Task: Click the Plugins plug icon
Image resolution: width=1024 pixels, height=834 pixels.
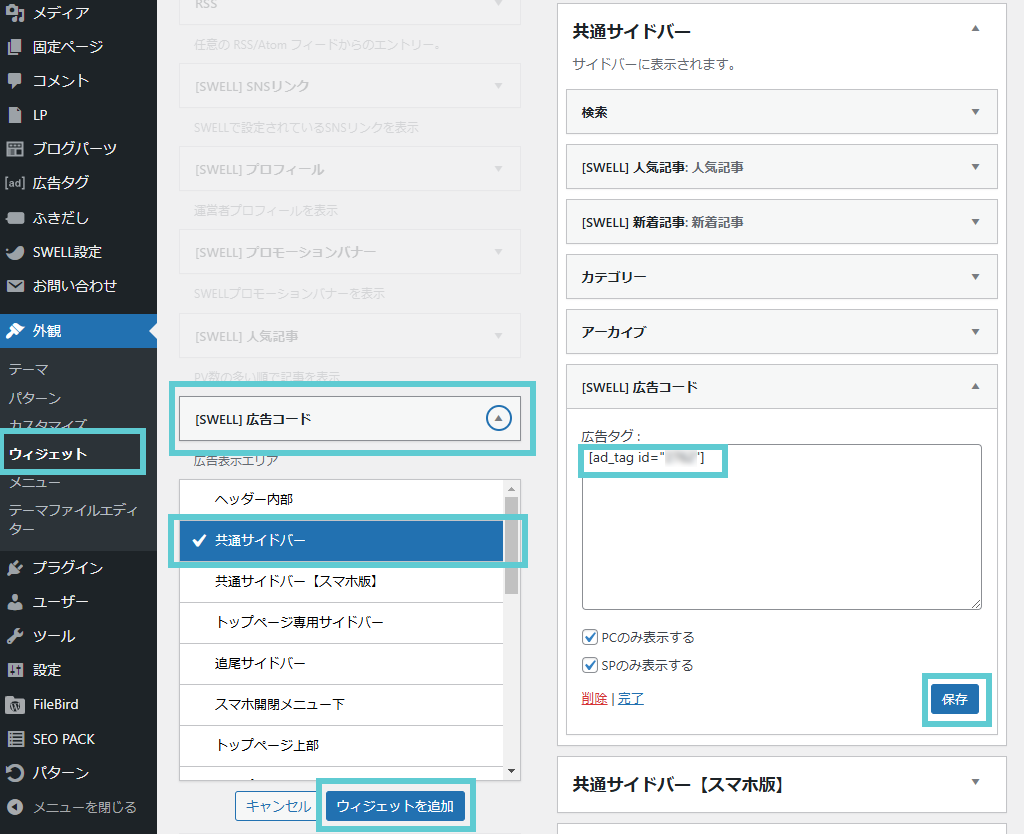Action: (x=15, y=568)
